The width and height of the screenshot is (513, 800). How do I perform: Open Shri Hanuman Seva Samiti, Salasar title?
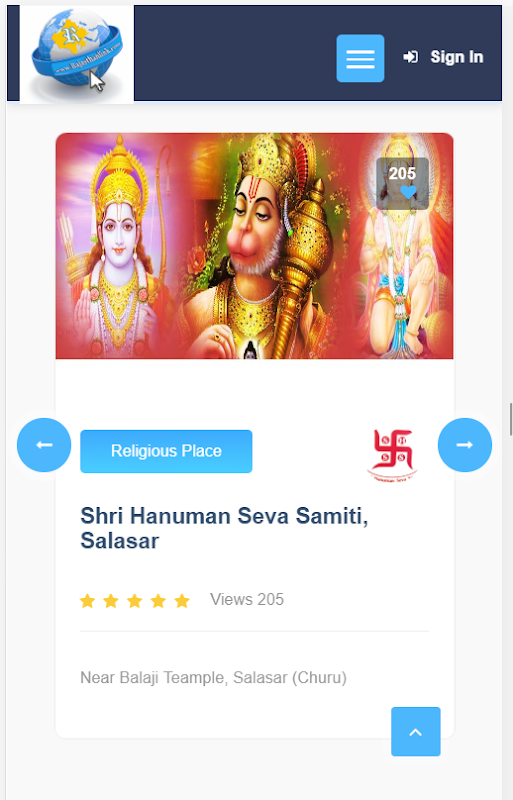click(x=224, y=528)
